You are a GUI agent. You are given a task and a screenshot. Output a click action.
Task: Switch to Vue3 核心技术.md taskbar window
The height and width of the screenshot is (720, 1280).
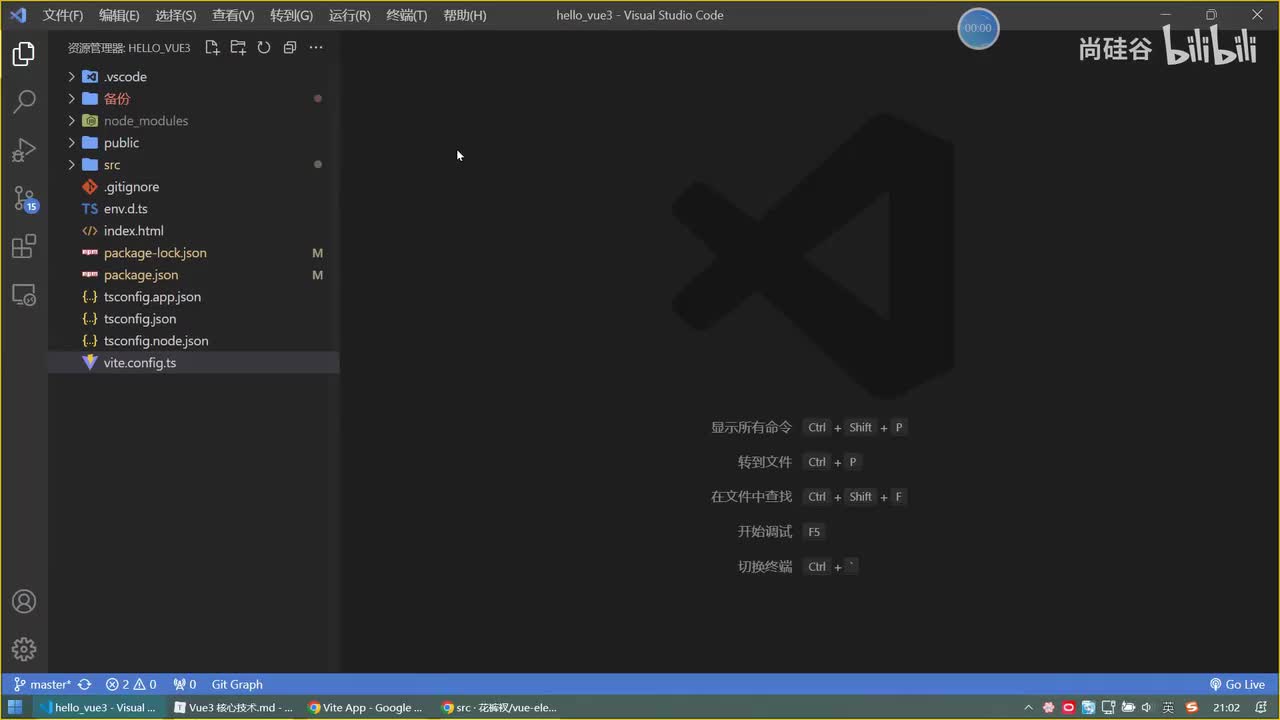pyautogui.click(x=233, y=708)
